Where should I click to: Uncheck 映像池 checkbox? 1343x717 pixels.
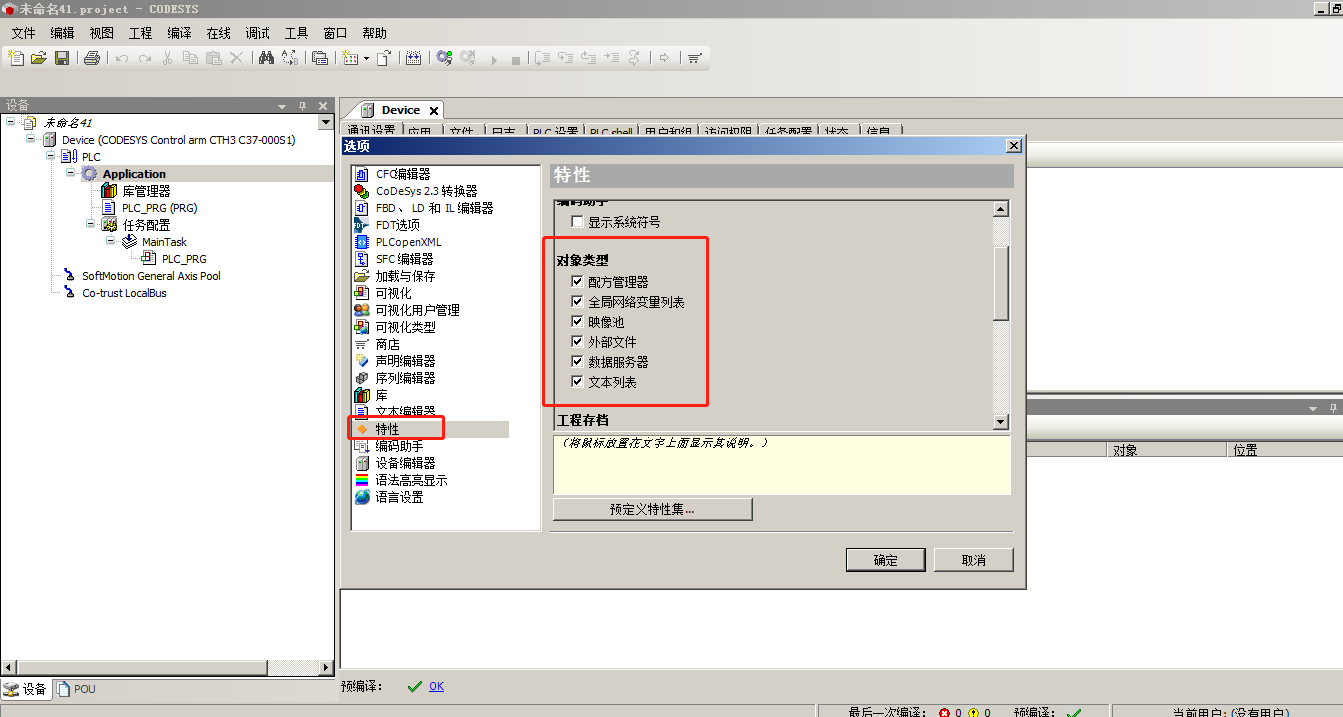(x=577, y=321)
